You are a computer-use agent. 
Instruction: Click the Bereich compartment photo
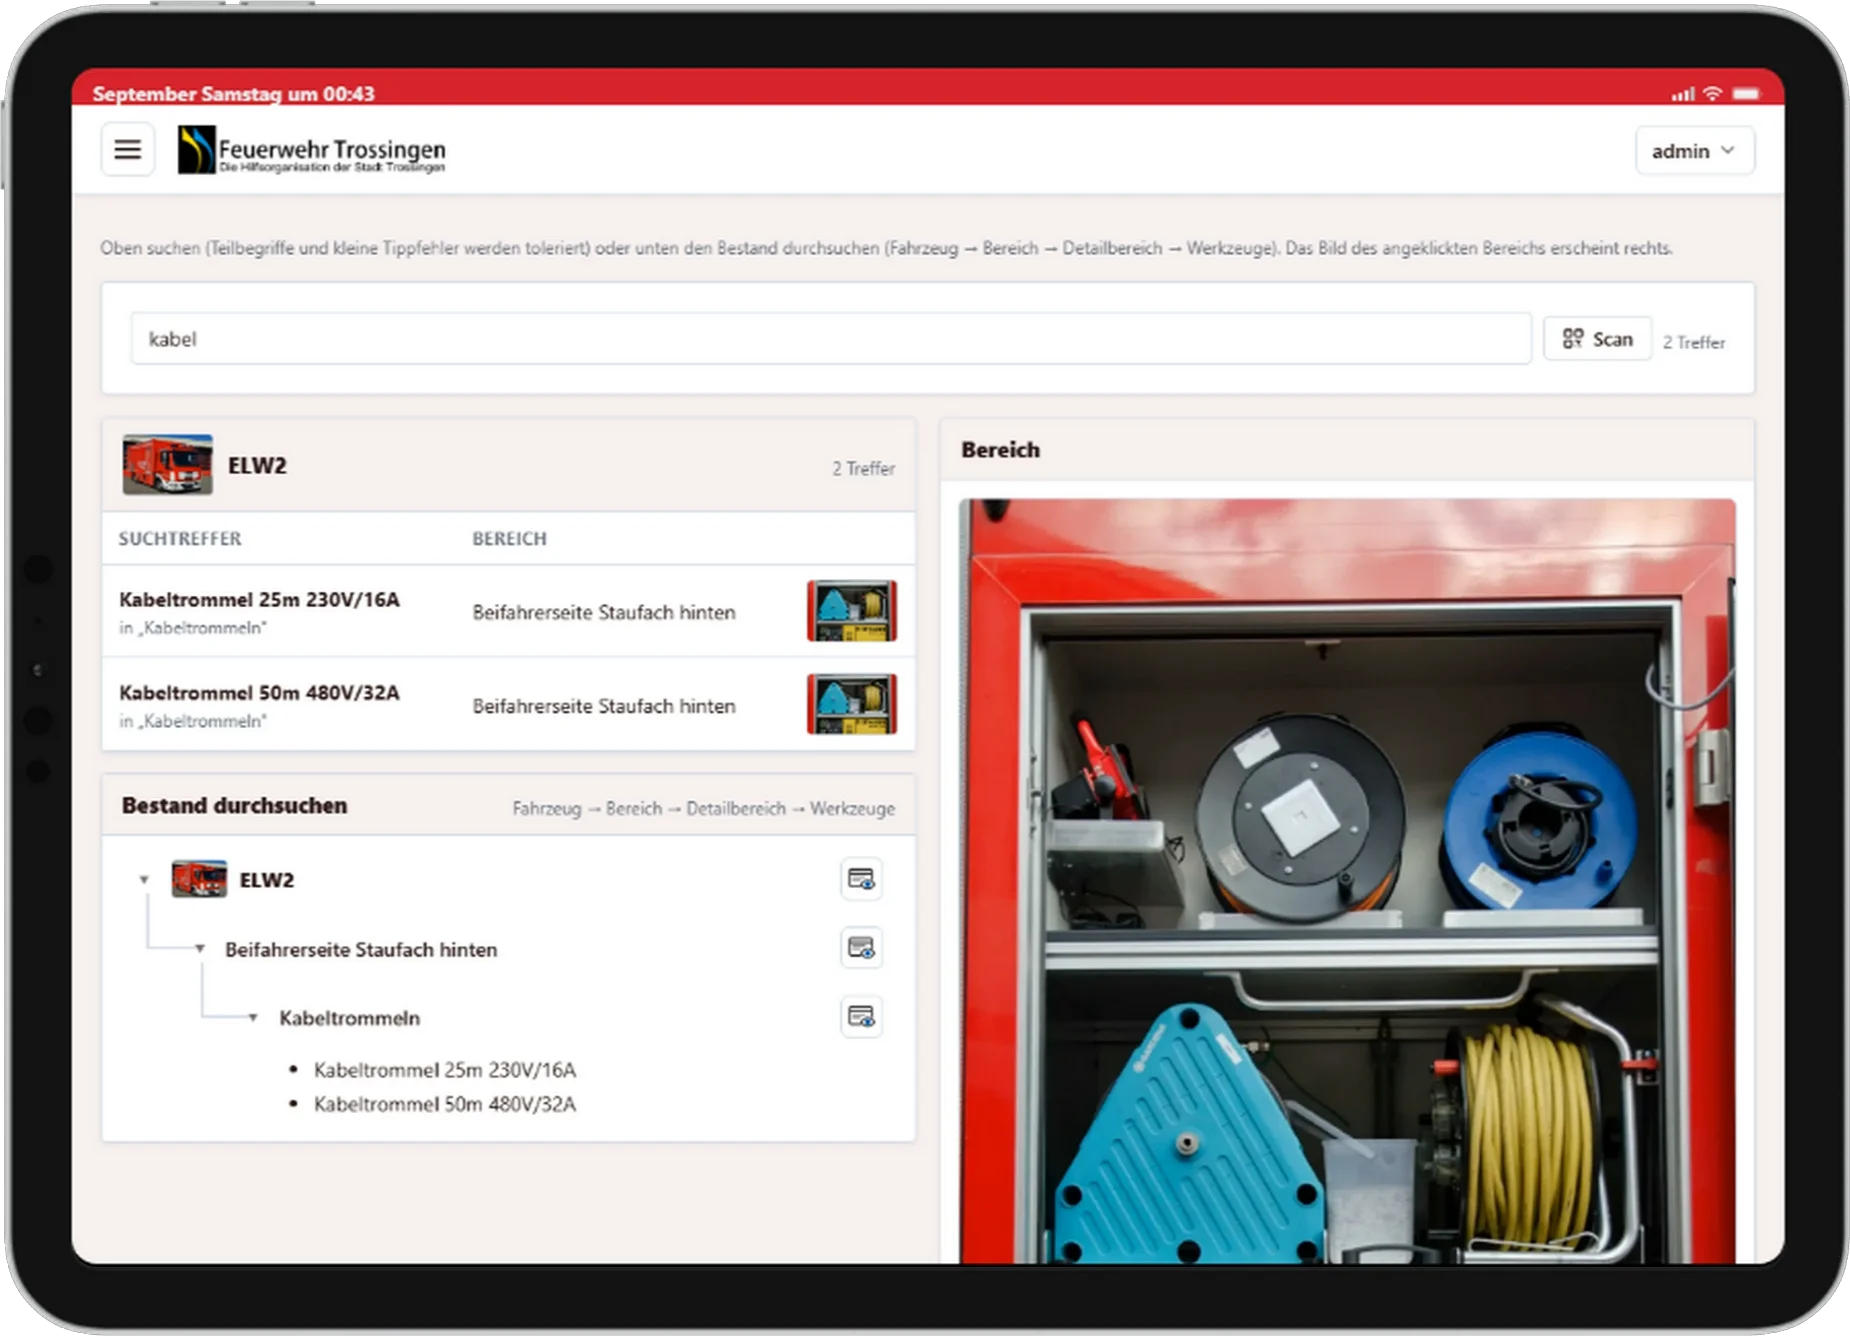(x=1347, y=881)
